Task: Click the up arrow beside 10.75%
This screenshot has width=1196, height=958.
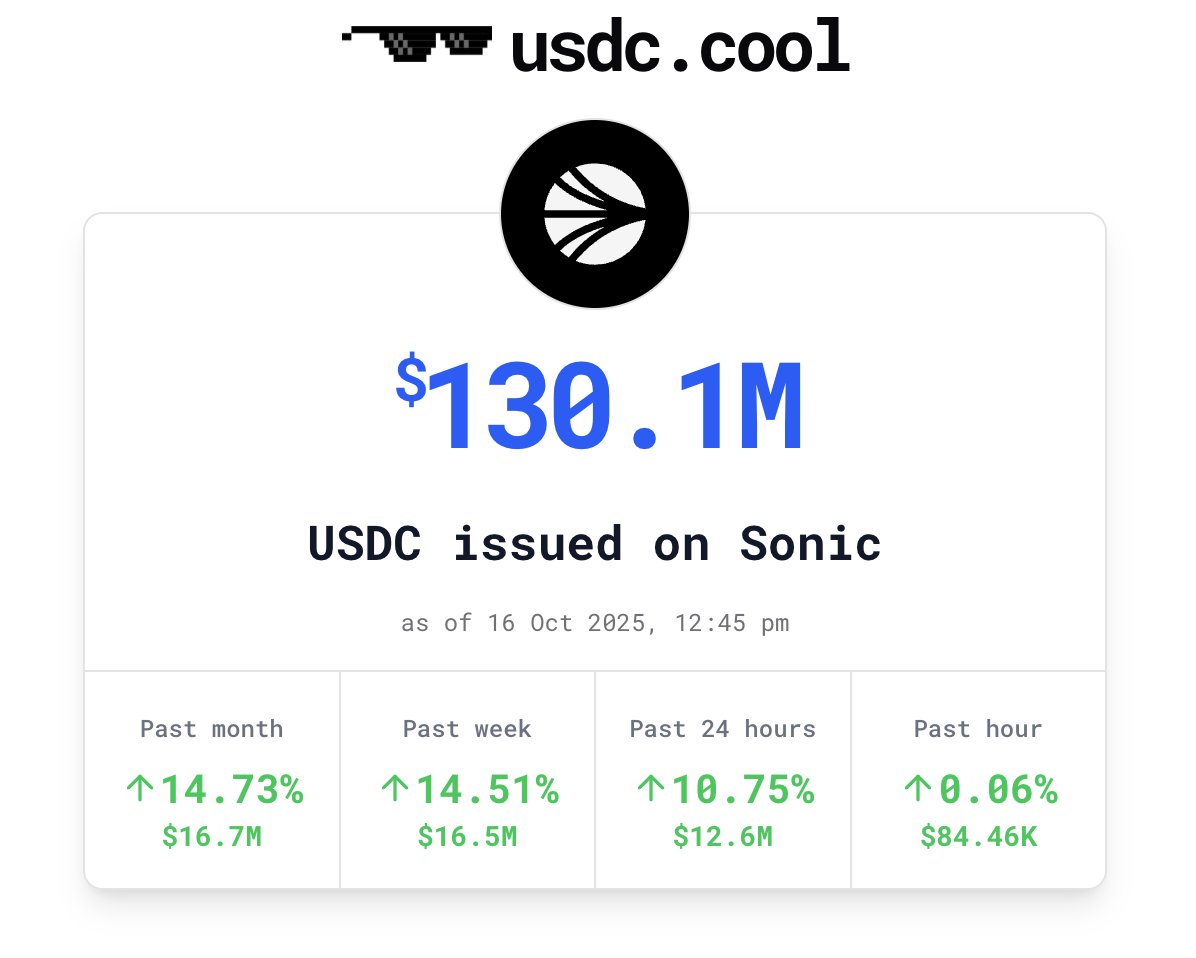Action: pyautogui.click(x=650, y=790)
